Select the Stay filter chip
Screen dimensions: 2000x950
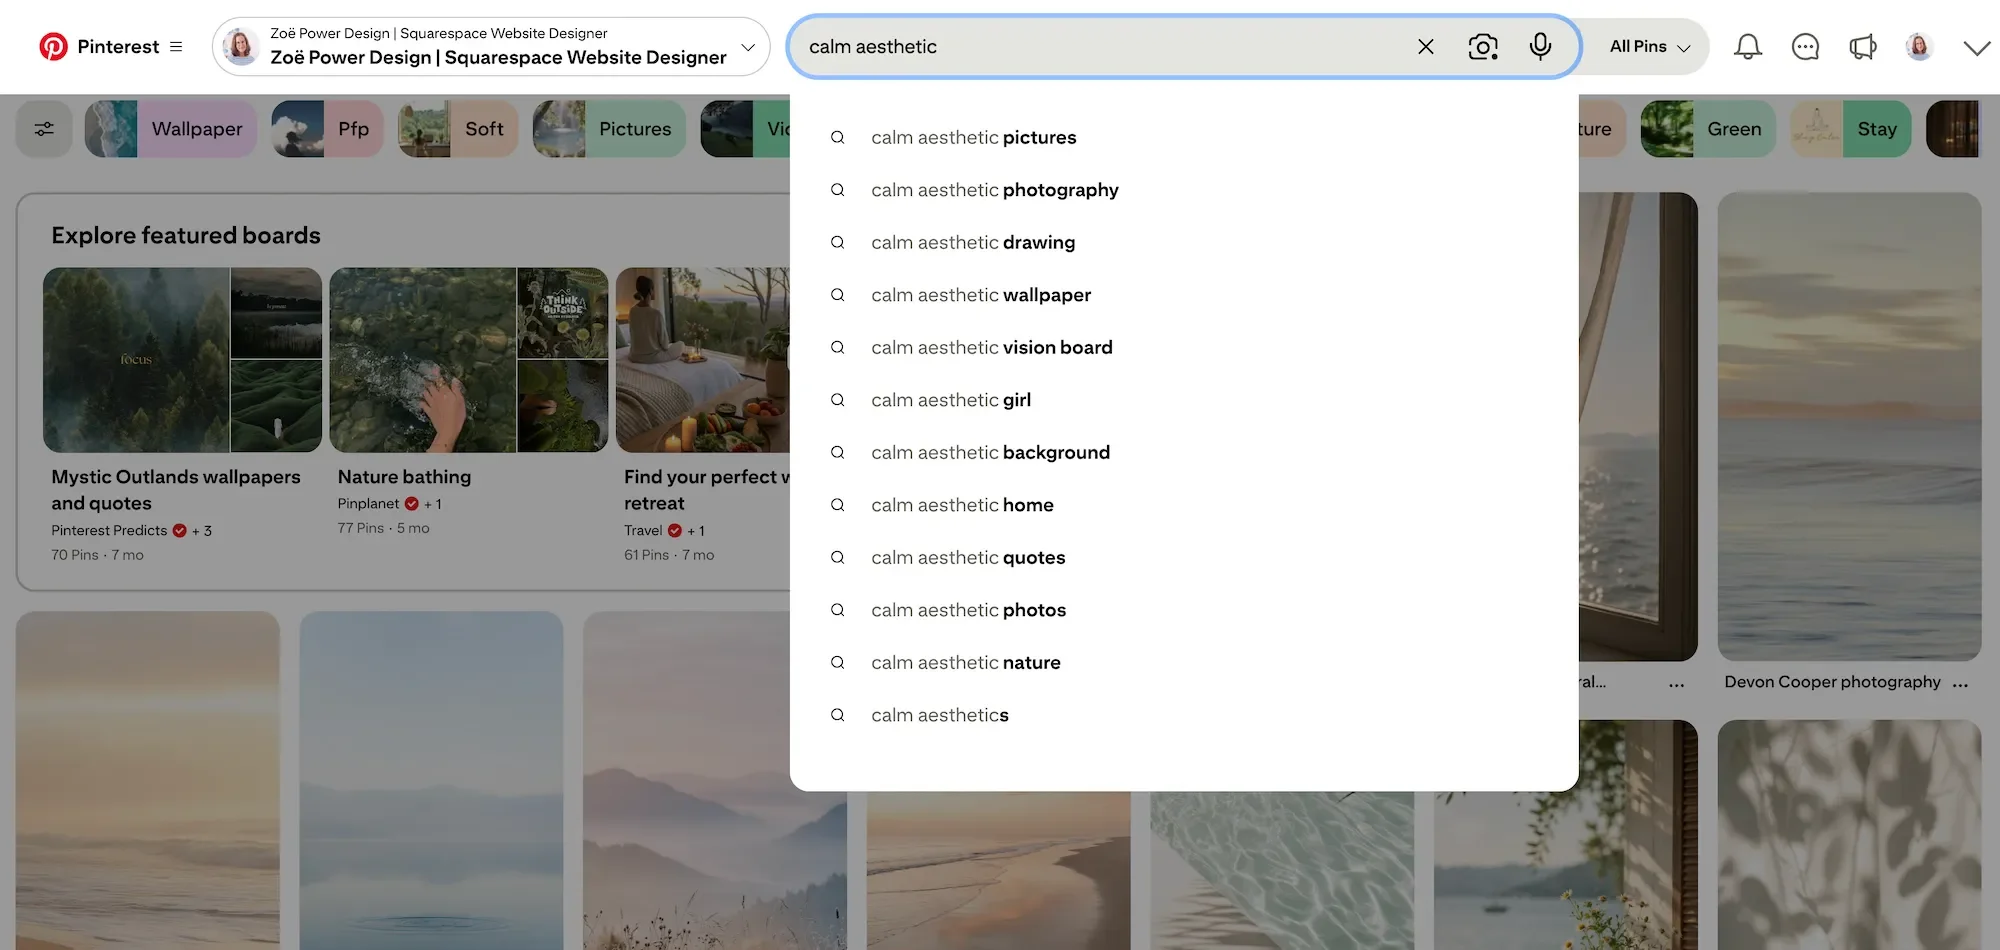(1850, 129)
